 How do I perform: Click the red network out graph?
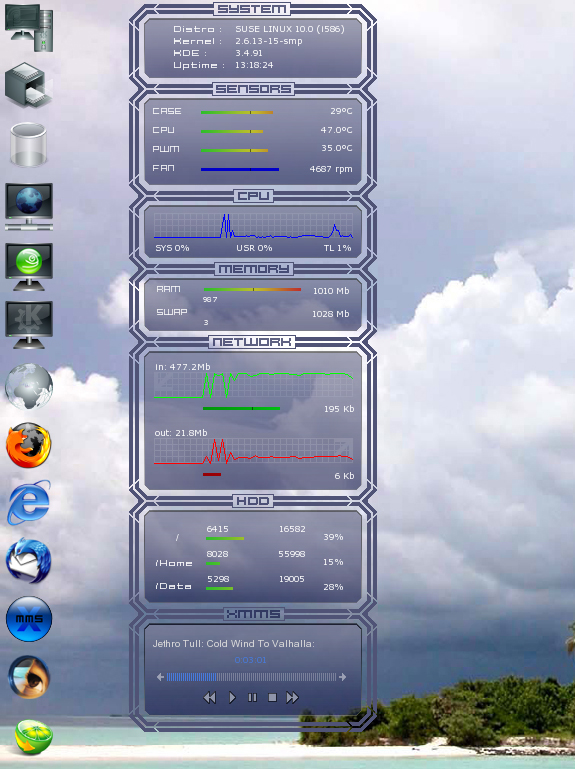(x=253, y=451)
